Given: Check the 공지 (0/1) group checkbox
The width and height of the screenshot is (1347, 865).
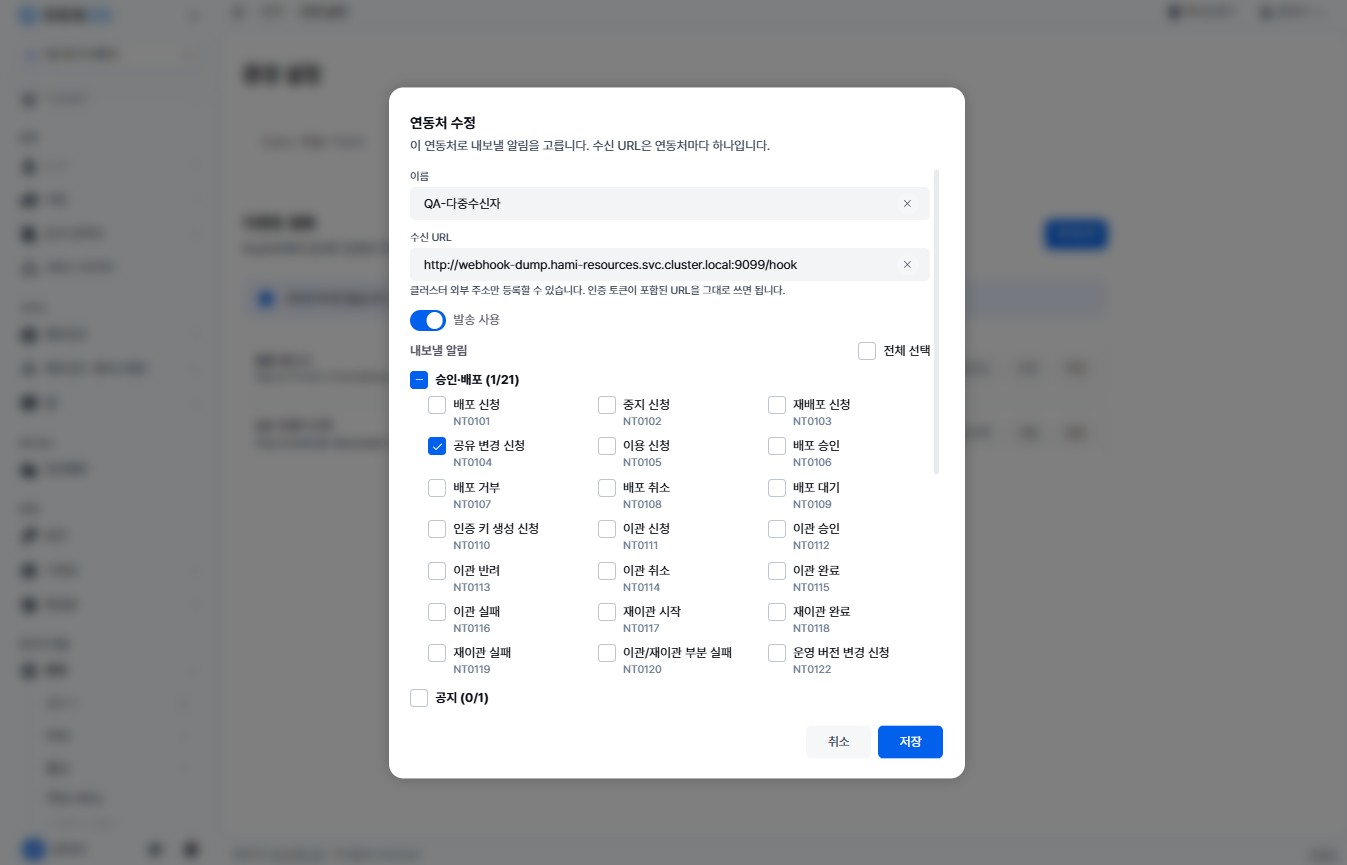Looking at the screenshot, I should (419, 698).
